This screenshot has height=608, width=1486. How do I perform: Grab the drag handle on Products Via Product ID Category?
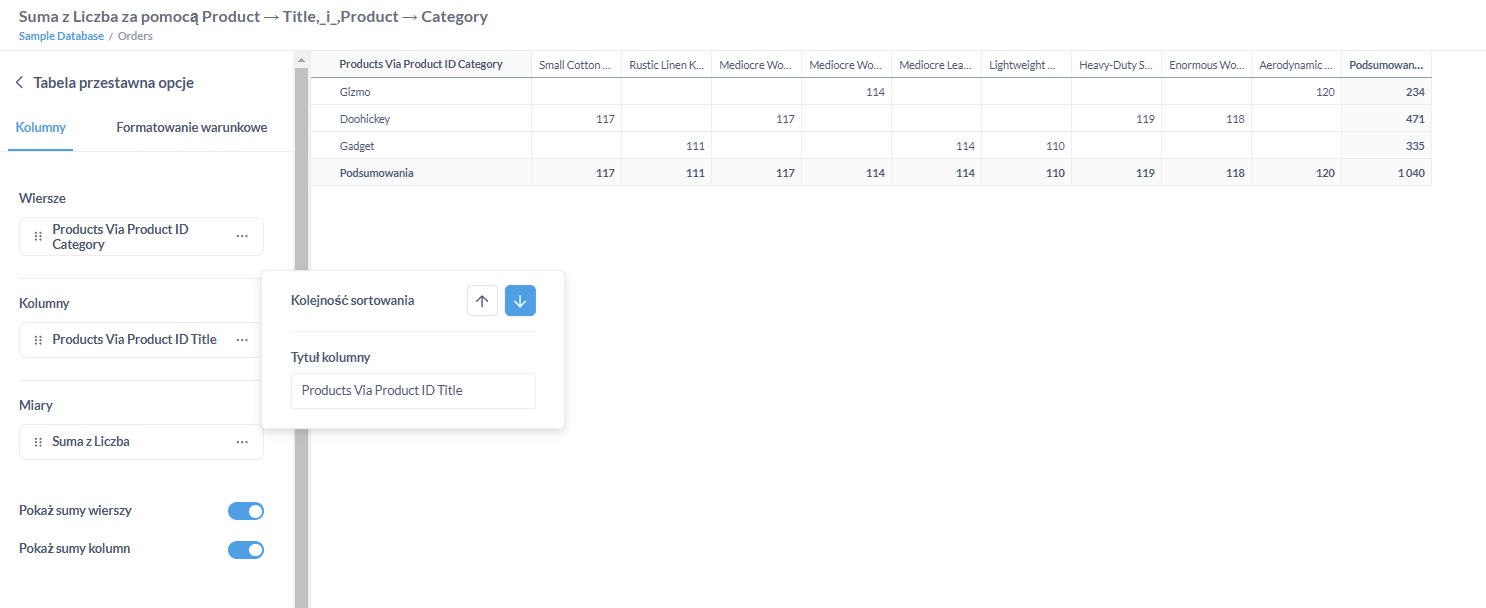tap(37, 236)
